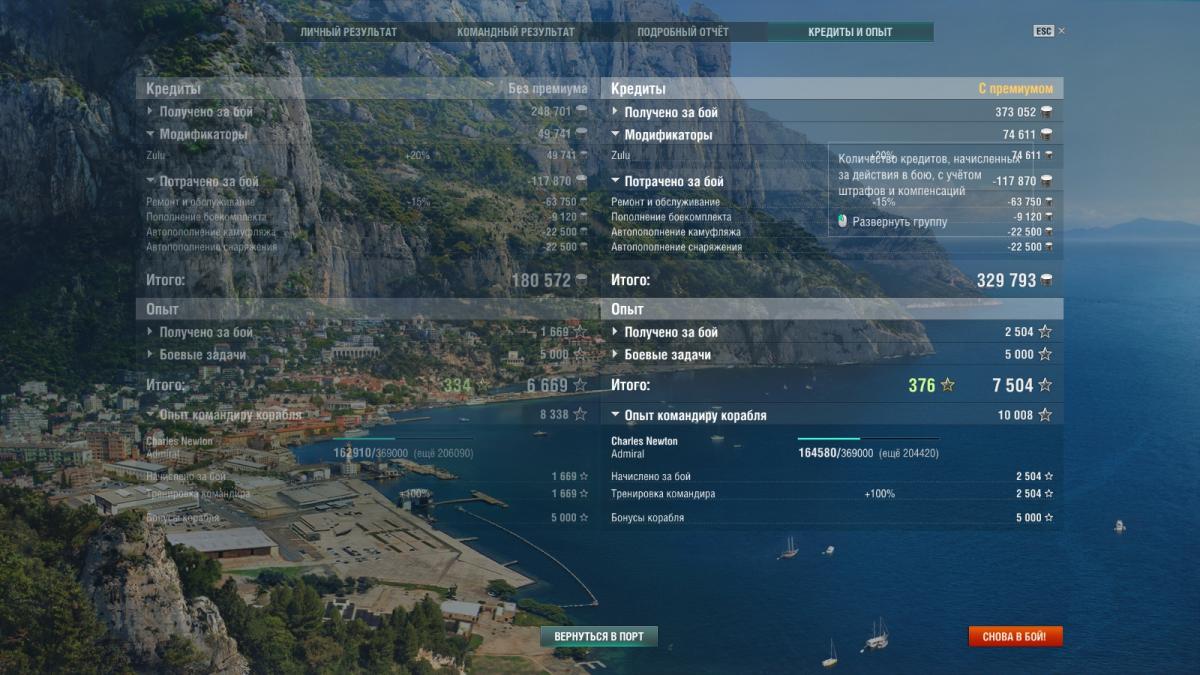1200x675 pixels.
Task: Switch to the КОМАНДНЫЙ РЕЗУЛЬТАТ tab
Action: click(516, 32)
